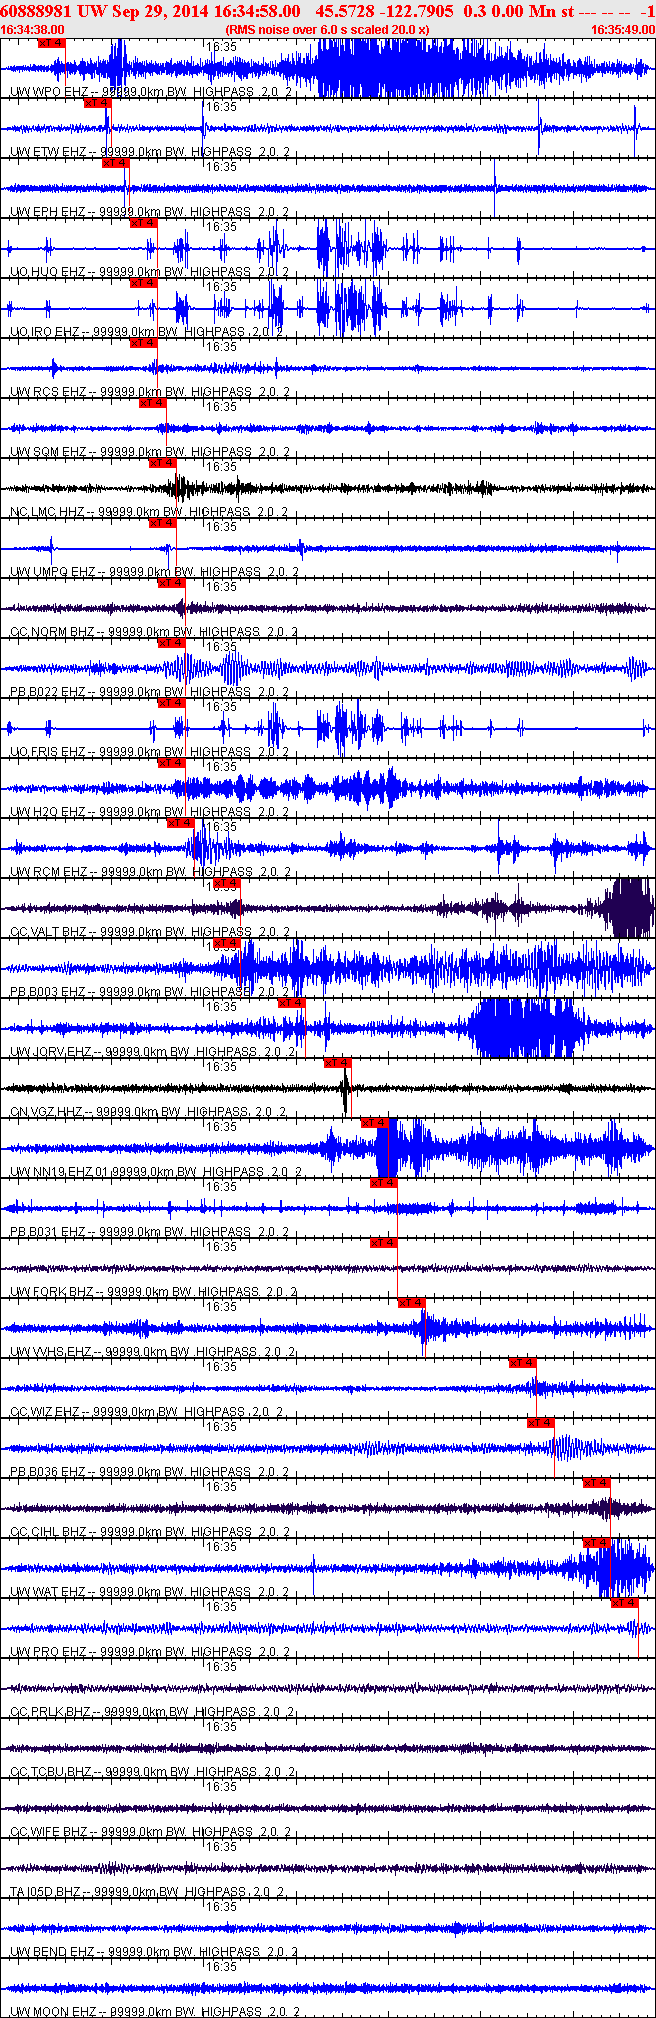Click the coordinates '45.5728 -122.7905' in the header
This screenshot has width=656, height=2018.
pos(384,11)
